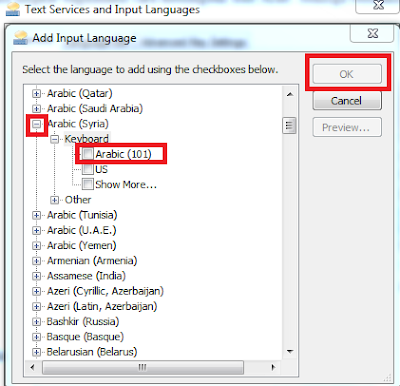Select the Arabic (U.A.E.) label
This screenshot has width=400, height=386.
point(82,230)
